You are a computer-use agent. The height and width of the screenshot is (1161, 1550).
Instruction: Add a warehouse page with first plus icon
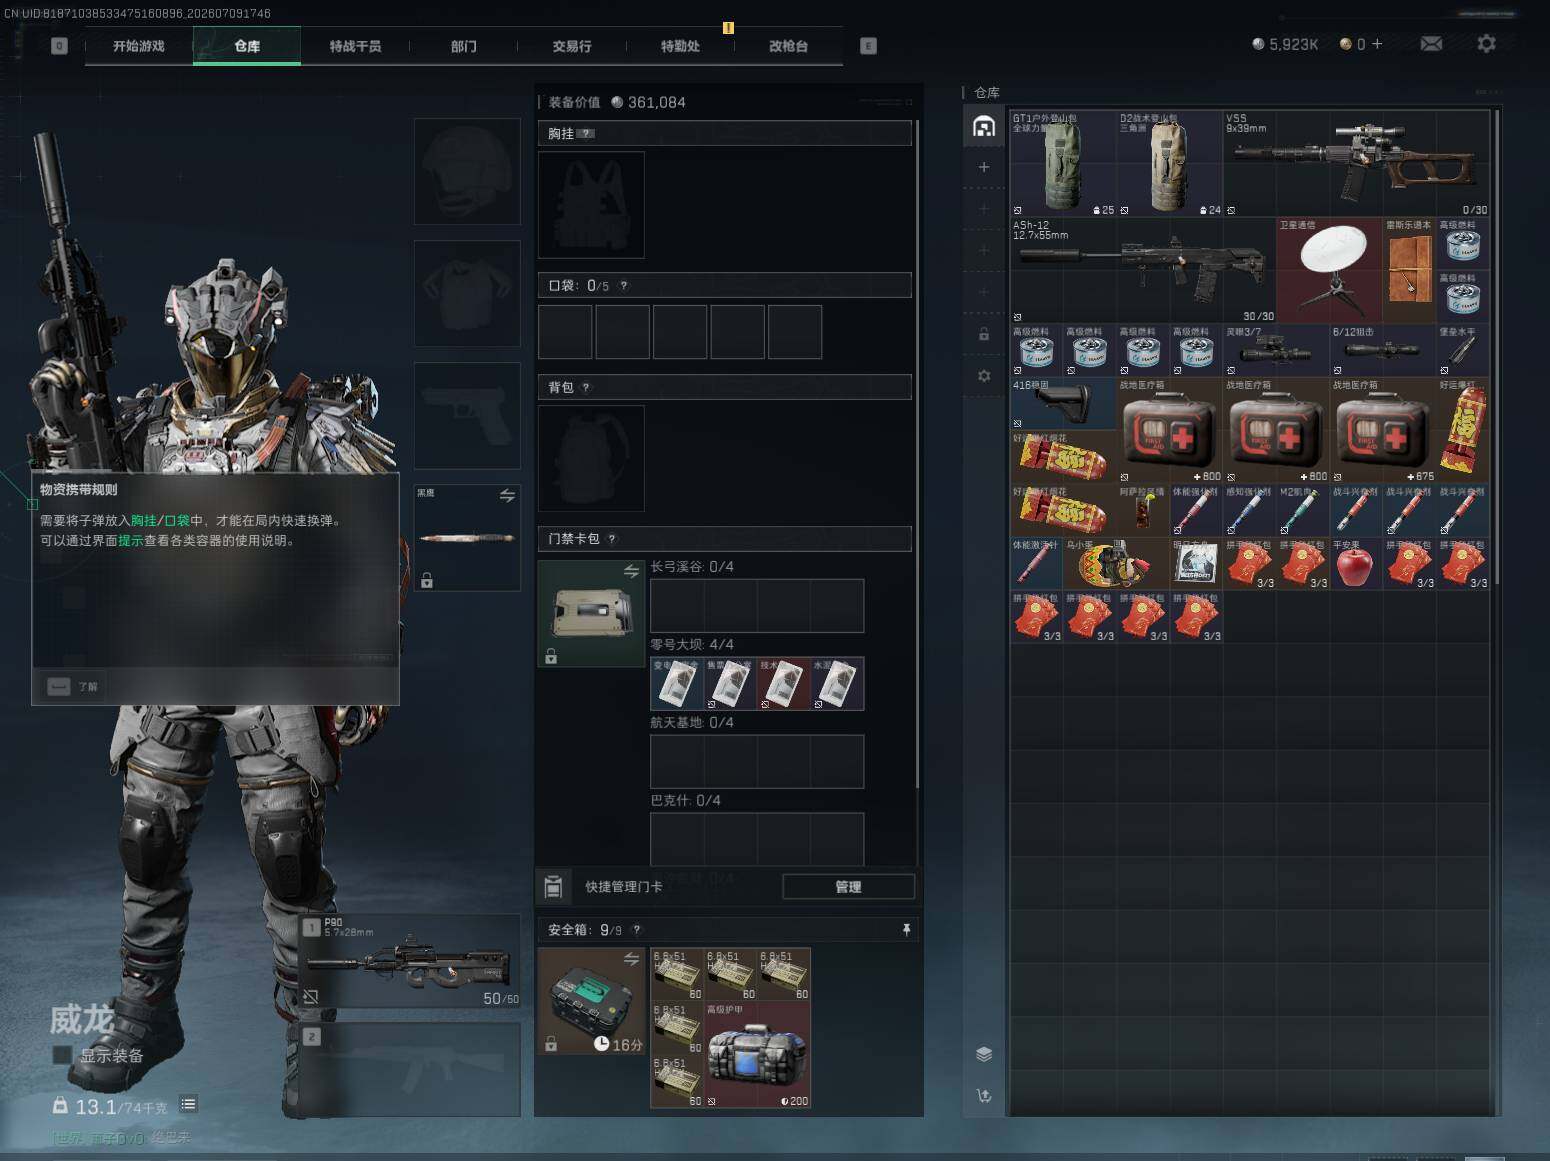984,167
